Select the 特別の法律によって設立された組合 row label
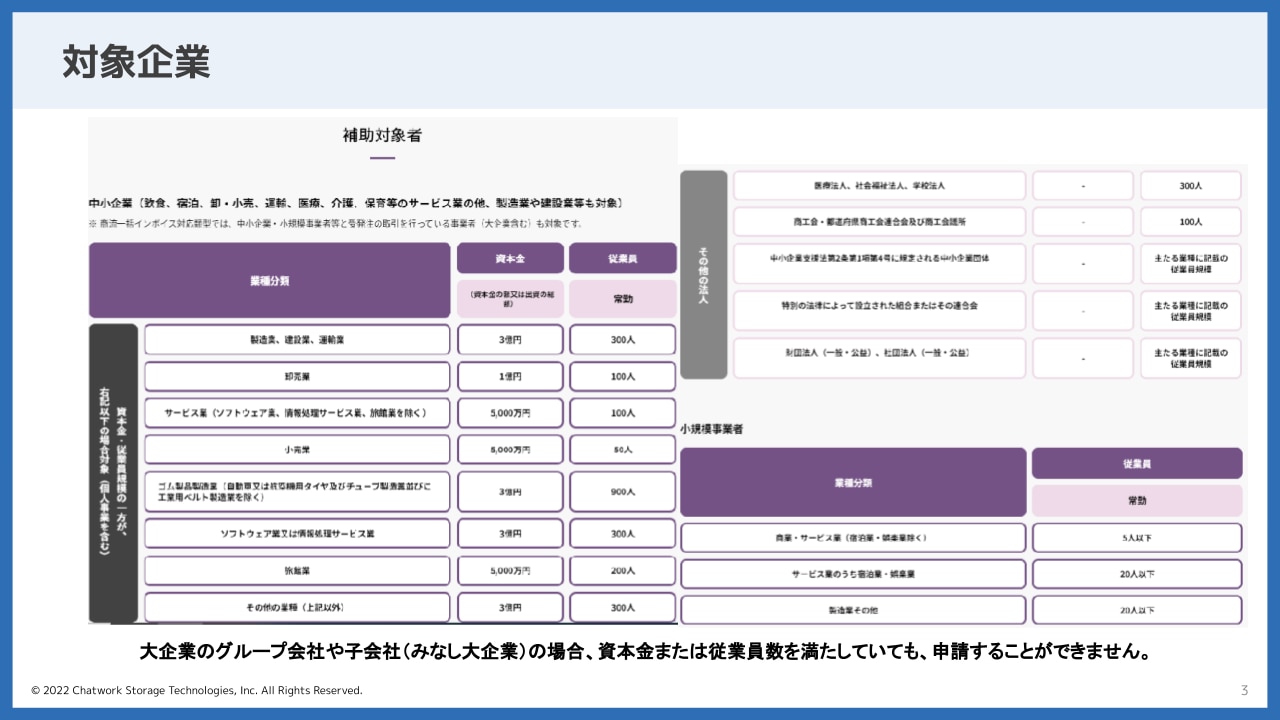The width and height of the screenshot is (1280, 720). pos(880,311)
